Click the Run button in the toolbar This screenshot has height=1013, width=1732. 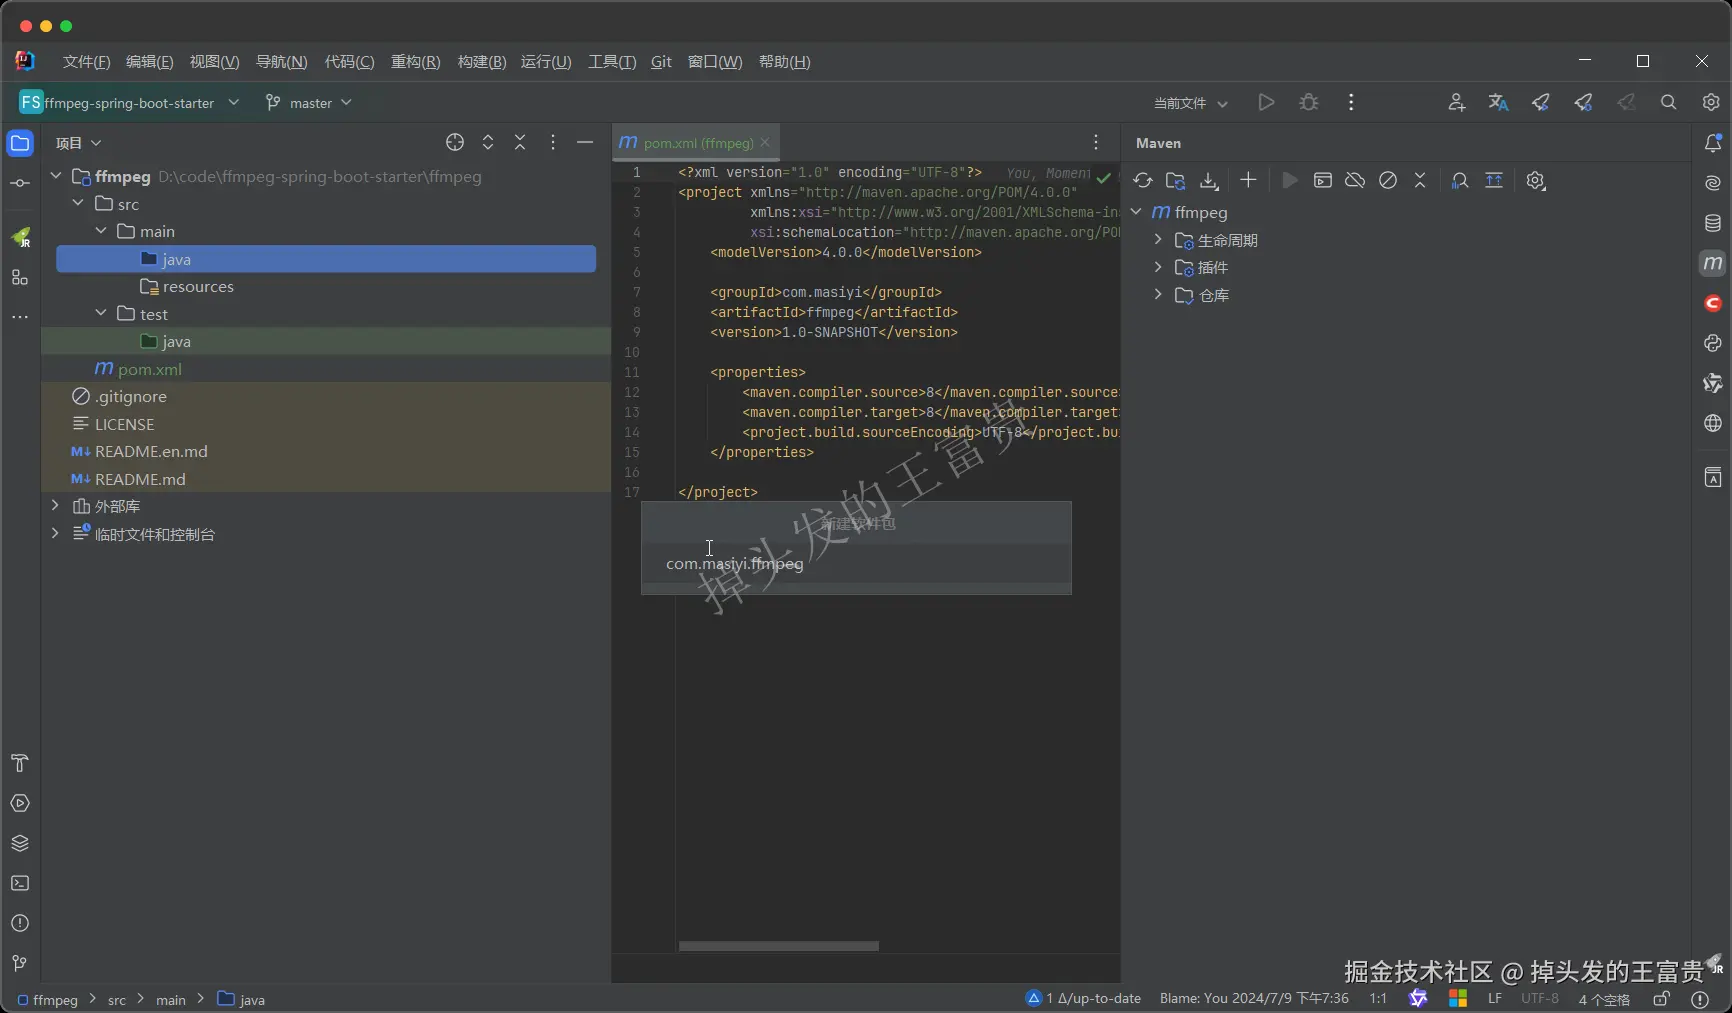[x=1266, y=102]
